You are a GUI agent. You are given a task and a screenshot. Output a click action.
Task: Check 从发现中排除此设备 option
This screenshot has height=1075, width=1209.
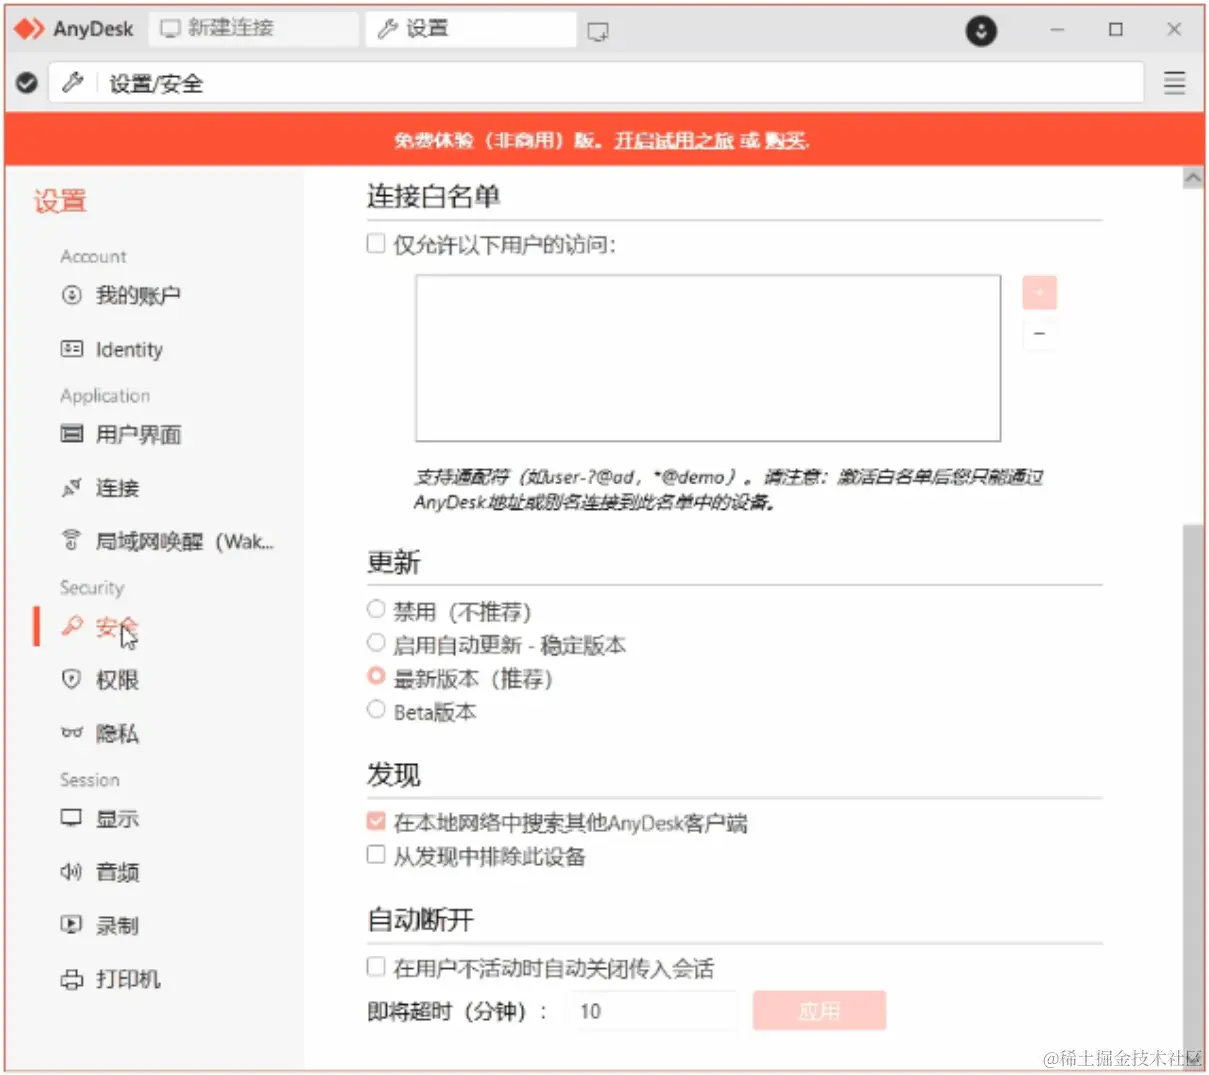coord(376,854)
